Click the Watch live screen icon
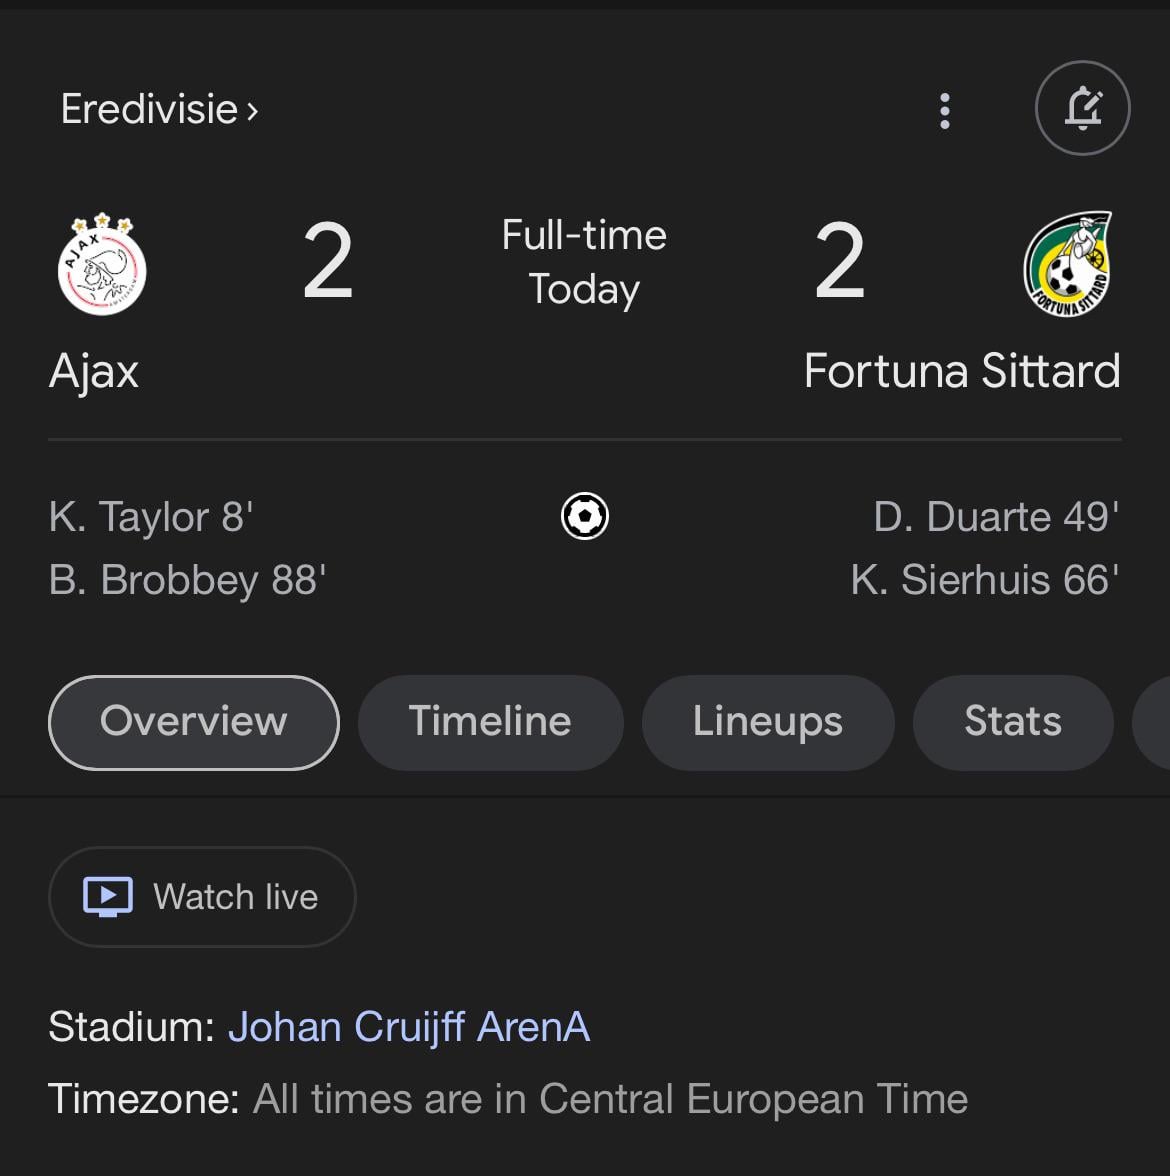 coord(108,896)
